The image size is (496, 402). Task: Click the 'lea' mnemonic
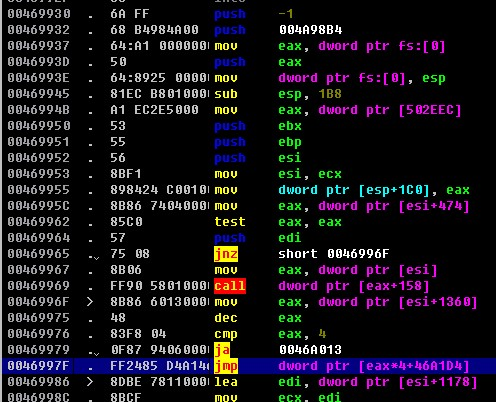(226, 382)
